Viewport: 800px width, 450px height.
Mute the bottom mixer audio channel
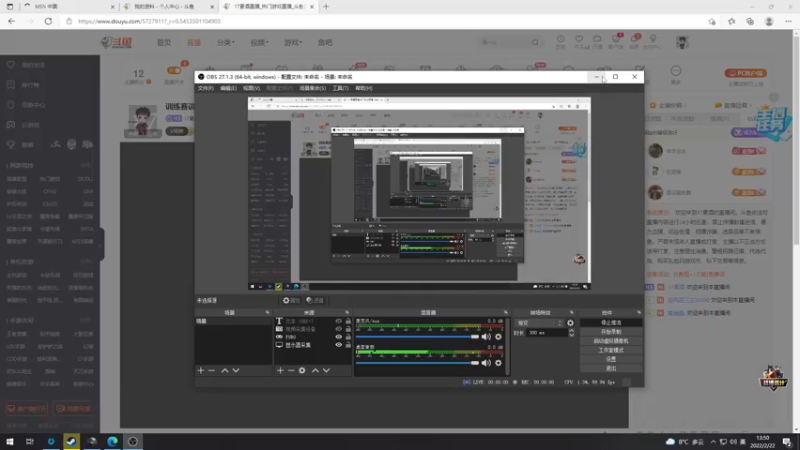click(486, 363)
